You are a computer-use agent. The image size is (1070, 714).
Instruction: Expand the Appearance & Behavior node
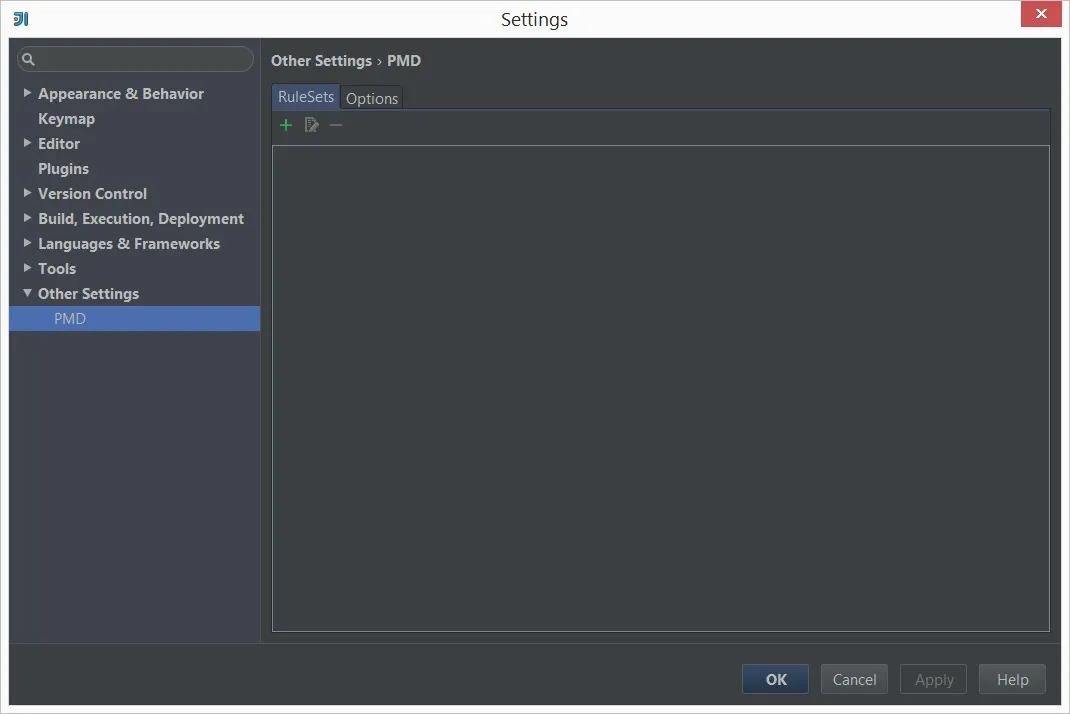pos(27,93)
